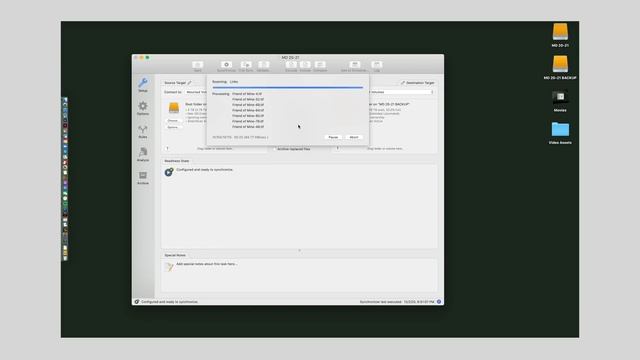Click the Exclude toolbar icon
The width and height of the screenshot is (640, 360).
coord(291,65)
